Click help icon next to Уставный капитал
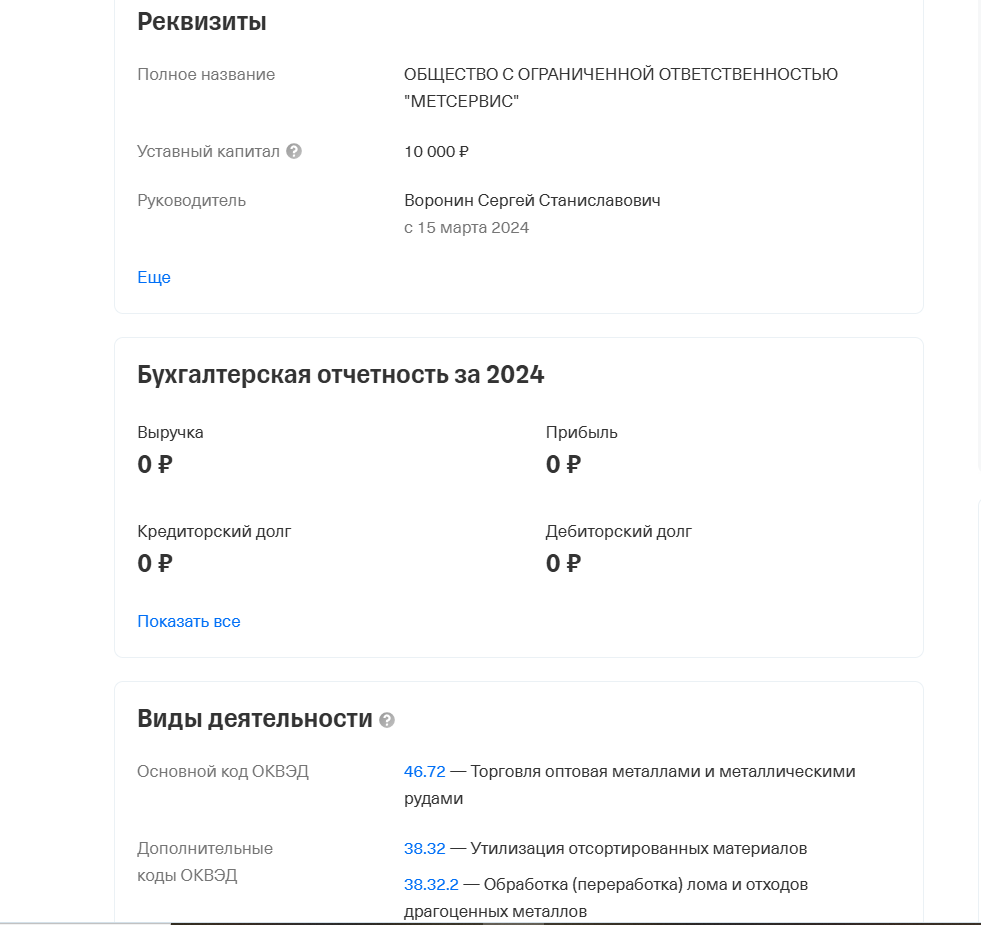The width and height of the screenshot is (981, 925). pyautogui.click(x=294, y=152)
